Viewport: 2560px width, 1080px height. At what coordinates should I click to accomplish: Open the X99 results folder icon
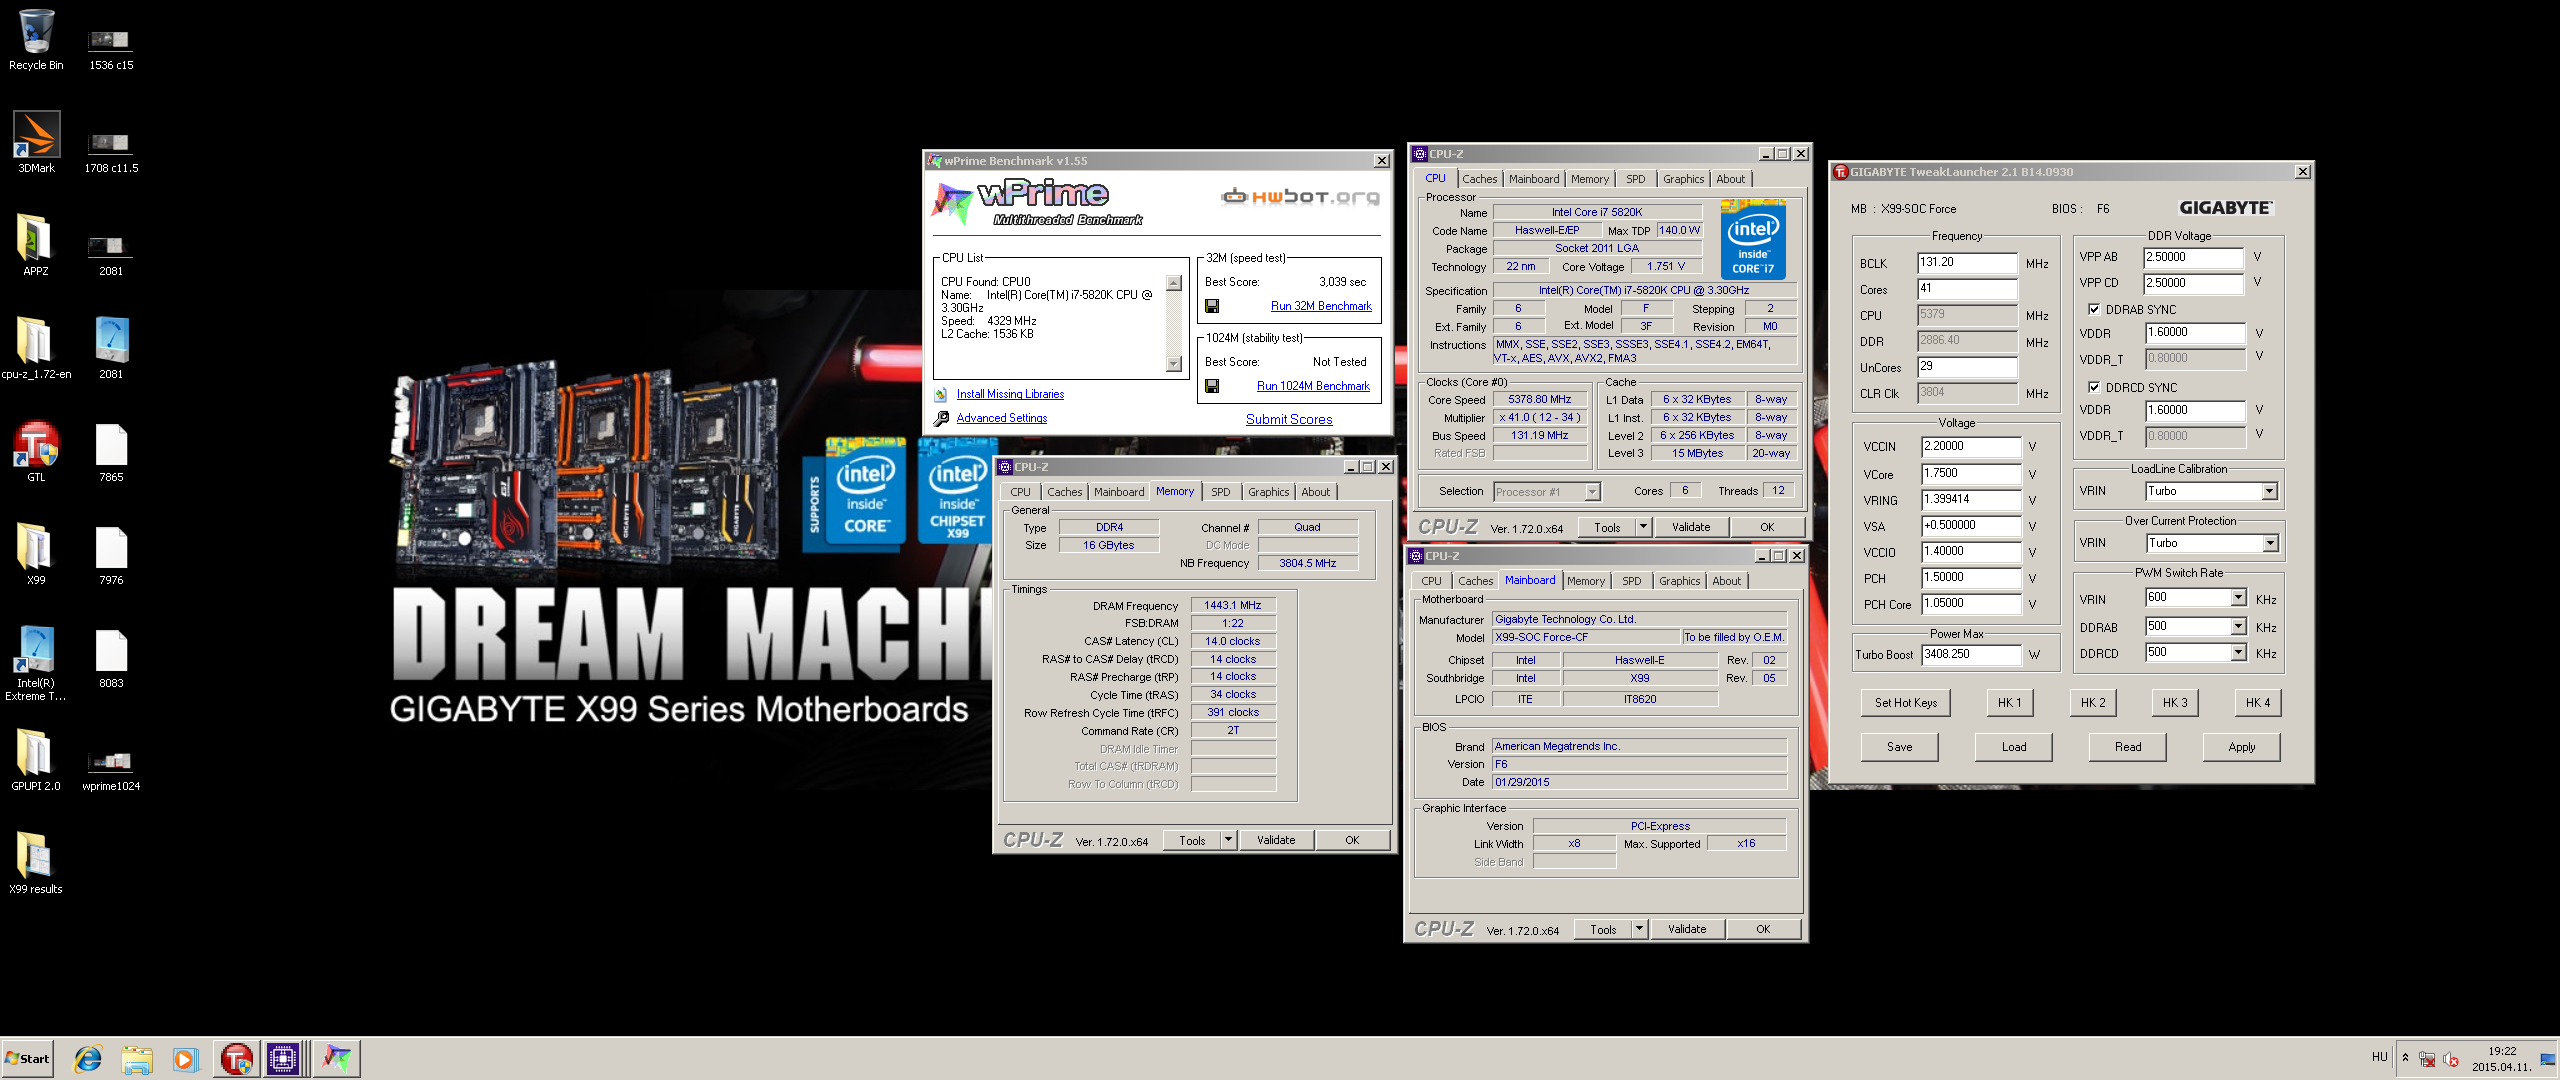(x=36, y=863)
